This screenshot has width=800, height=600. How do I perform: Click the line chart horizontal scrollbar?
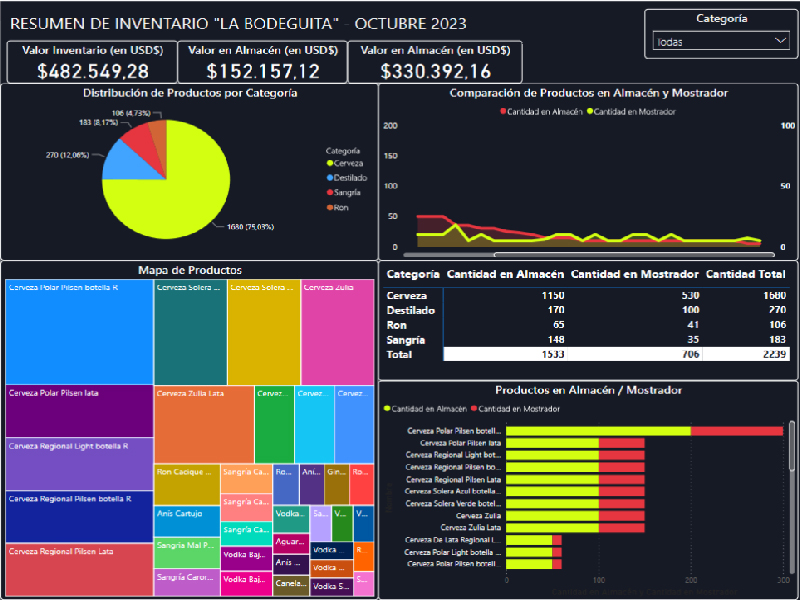[x=634, y=254]
